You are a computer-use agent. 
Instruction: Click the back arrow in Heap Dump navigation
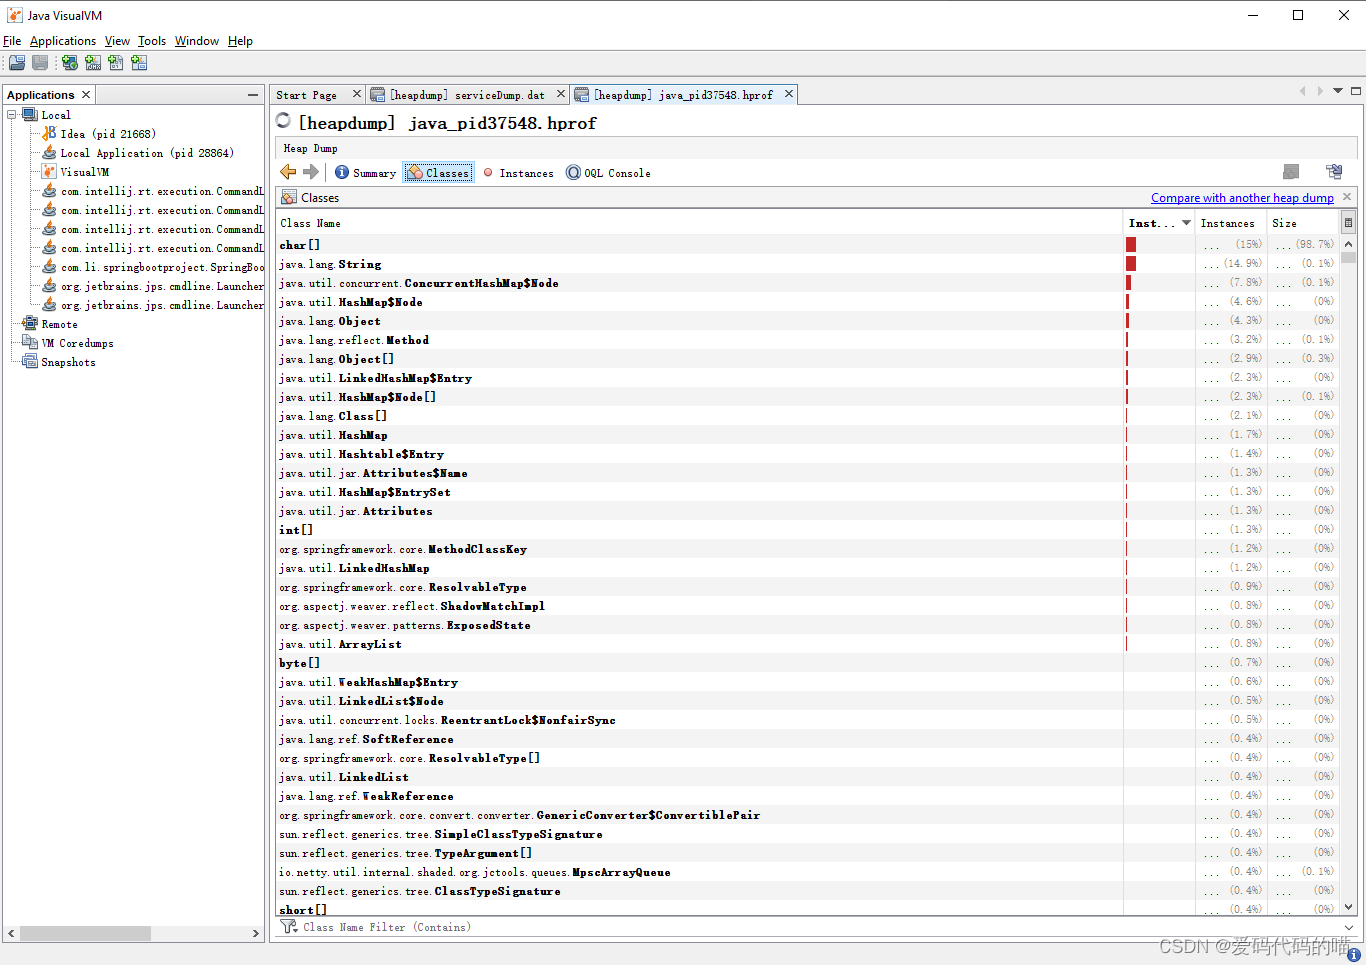(288, 171)
